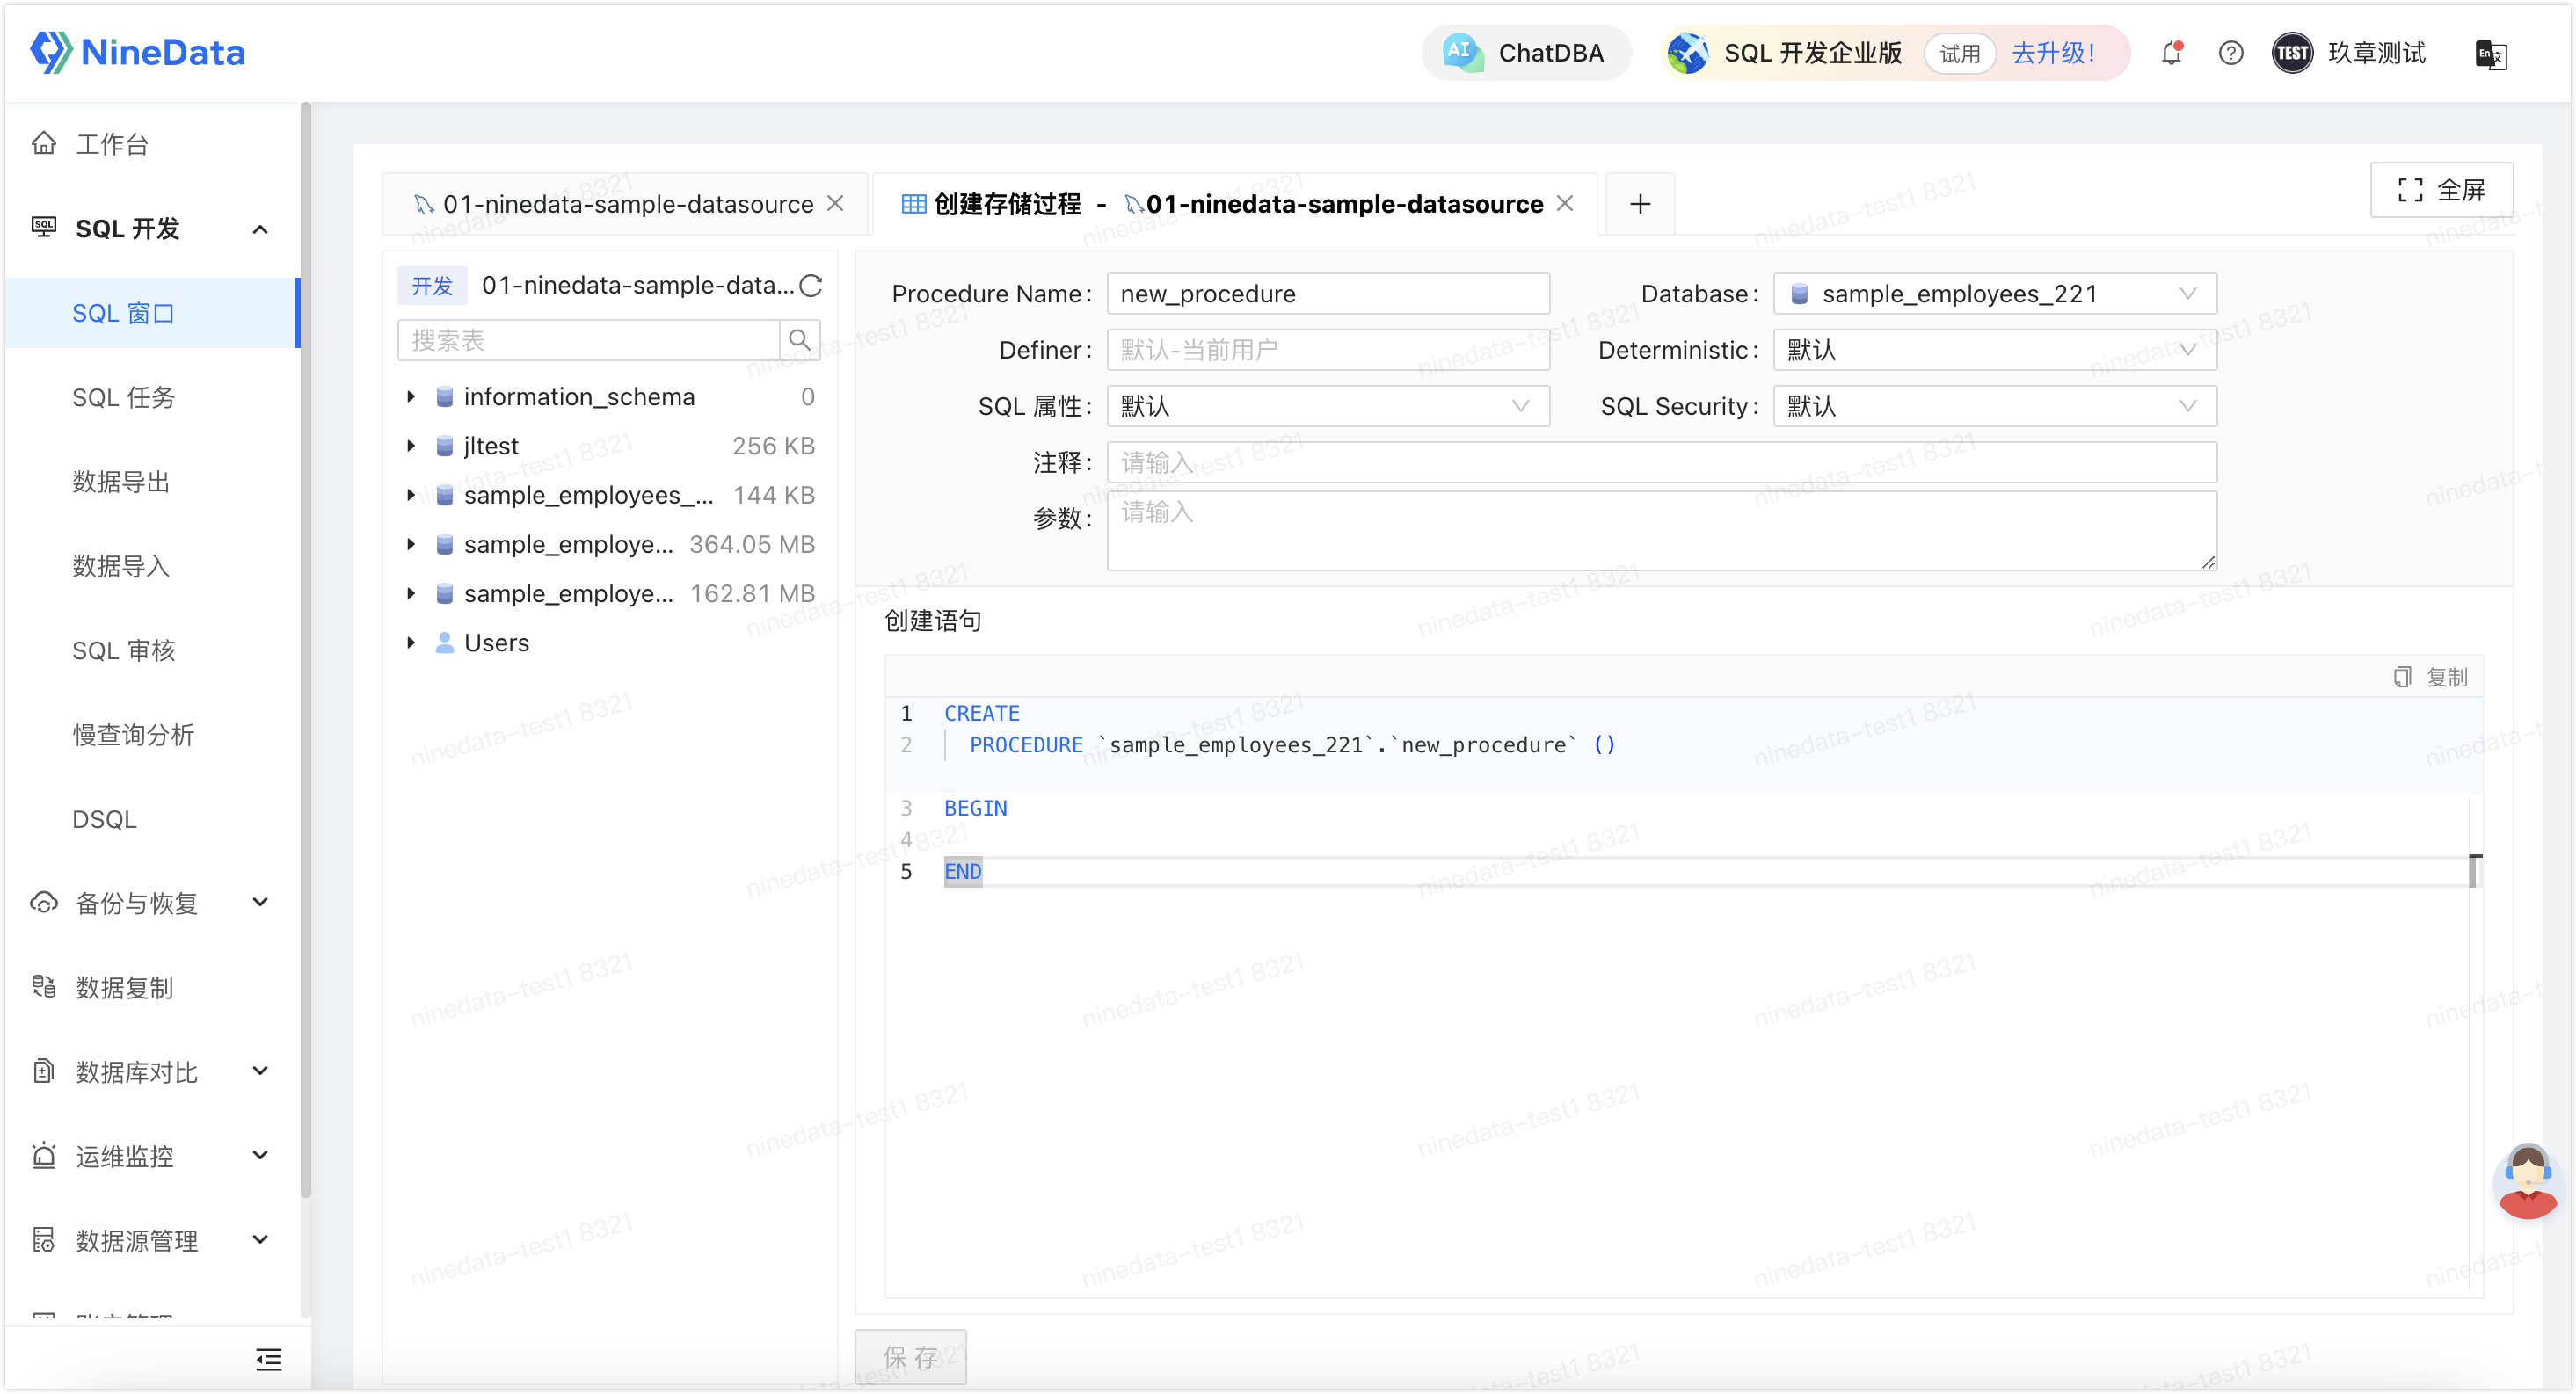The width and height of the screenshot is (2576, 1394).
Task: Open the customer support avatar
Action: point(2527,1181)
